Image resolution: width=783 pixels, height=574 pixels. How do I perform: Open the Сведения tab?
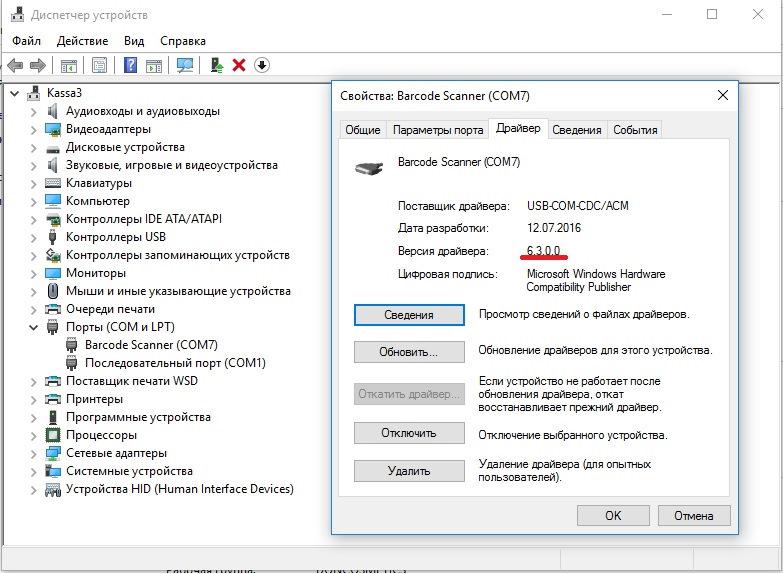pyautogui.click(x=577, y=130)
